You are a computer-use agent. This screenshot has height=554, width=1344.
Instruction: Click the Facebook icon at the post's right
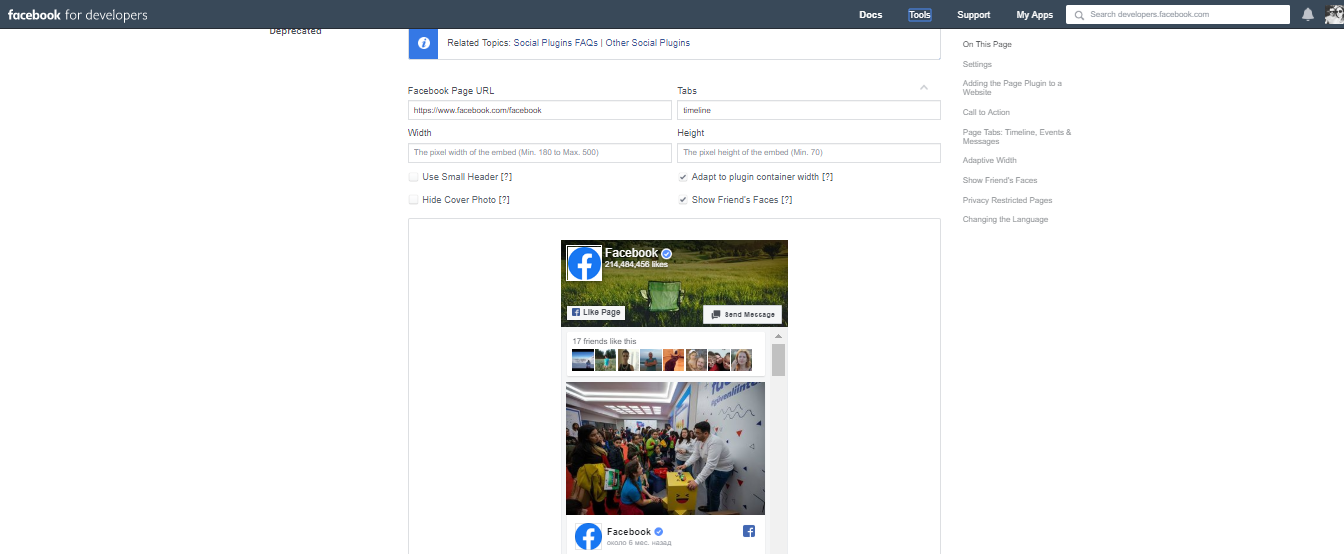tap(749, 531)
